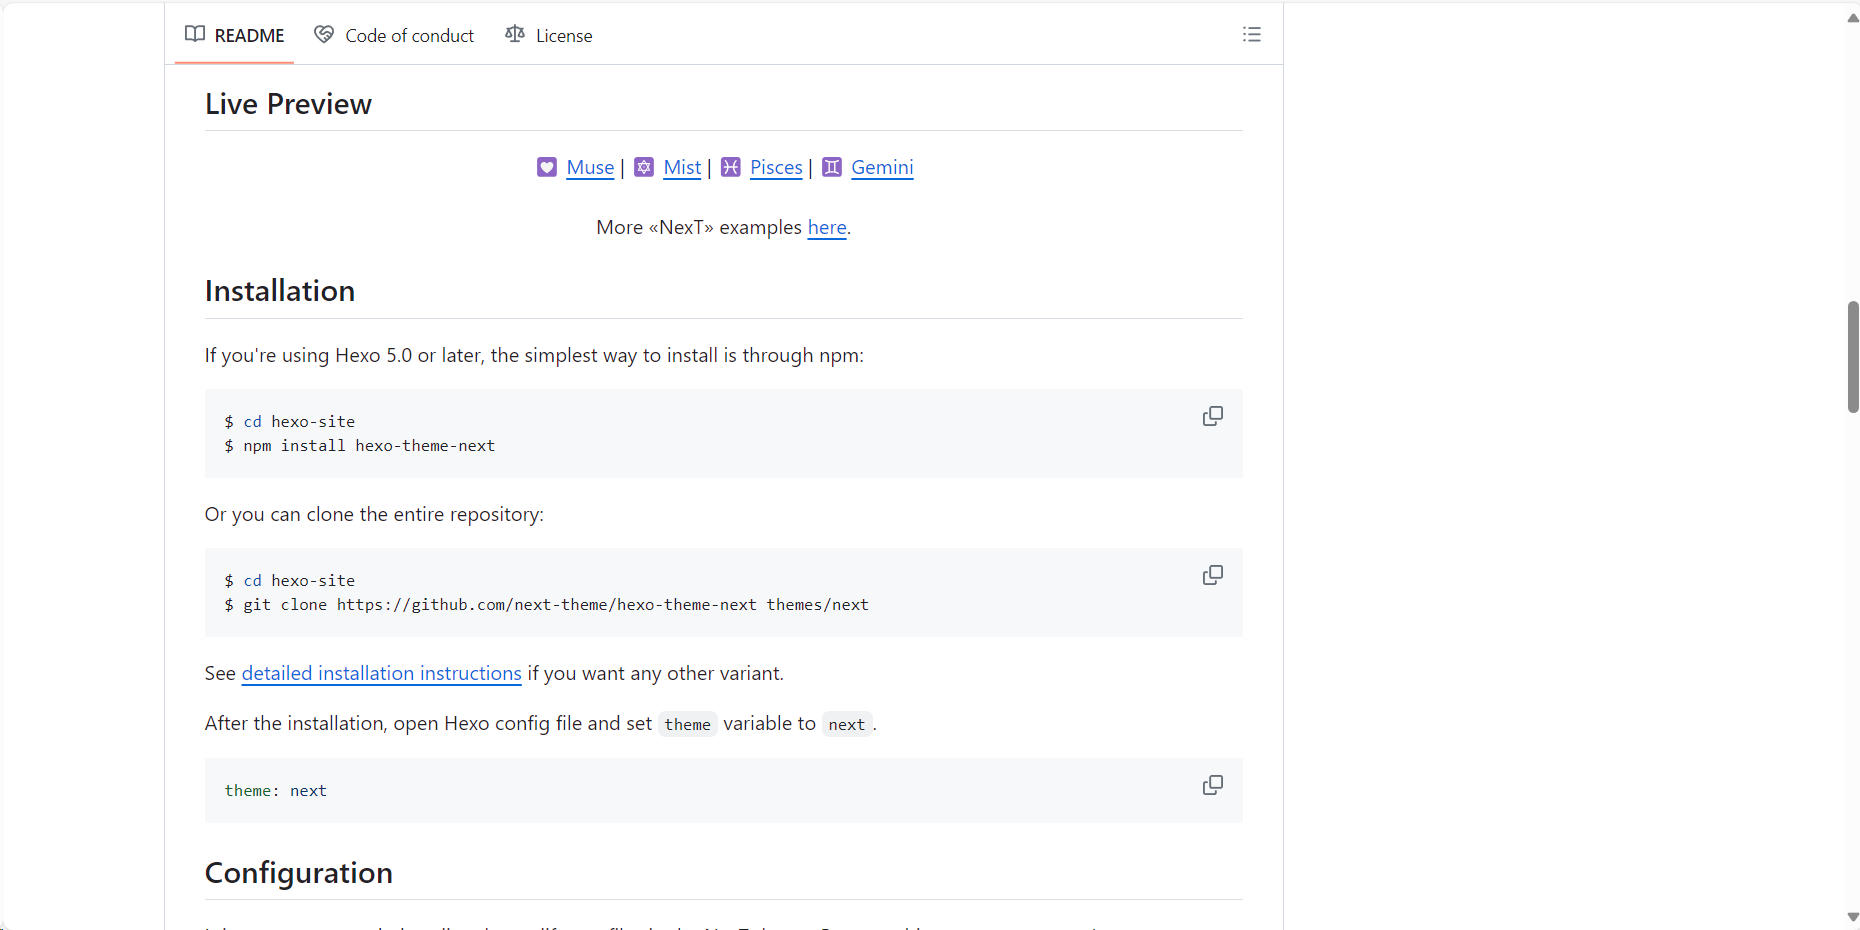Click 'cd hexo-site' in npm code block
The image size is (1860, 930).
pyautogui.click(x=299, y=422)
